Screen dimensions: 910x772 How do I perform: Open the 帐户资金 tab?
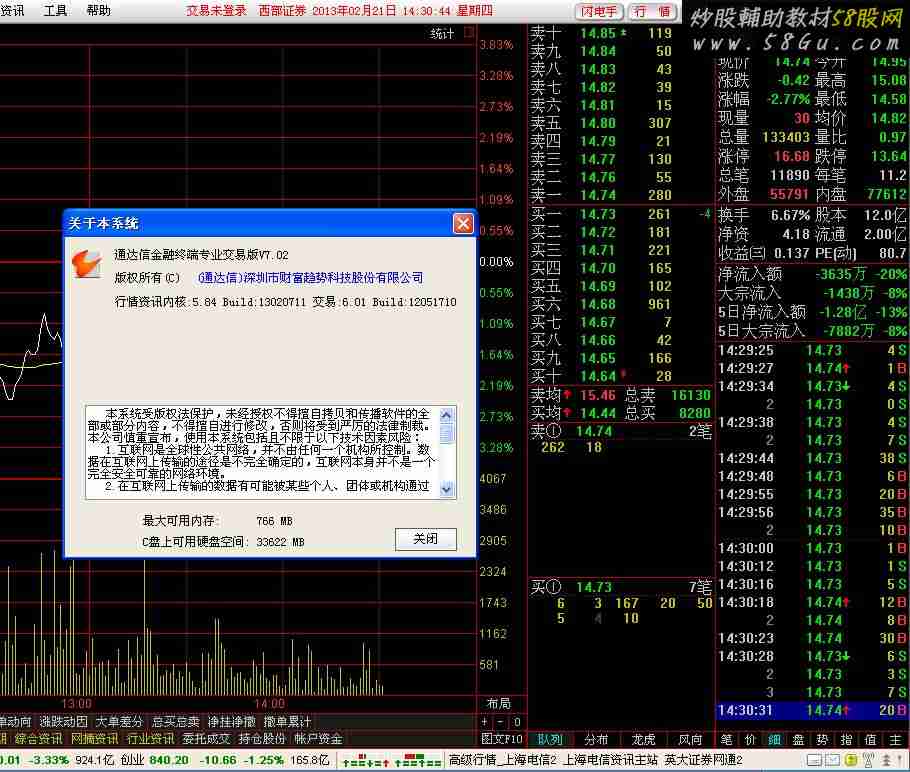[x=319, y=739]
